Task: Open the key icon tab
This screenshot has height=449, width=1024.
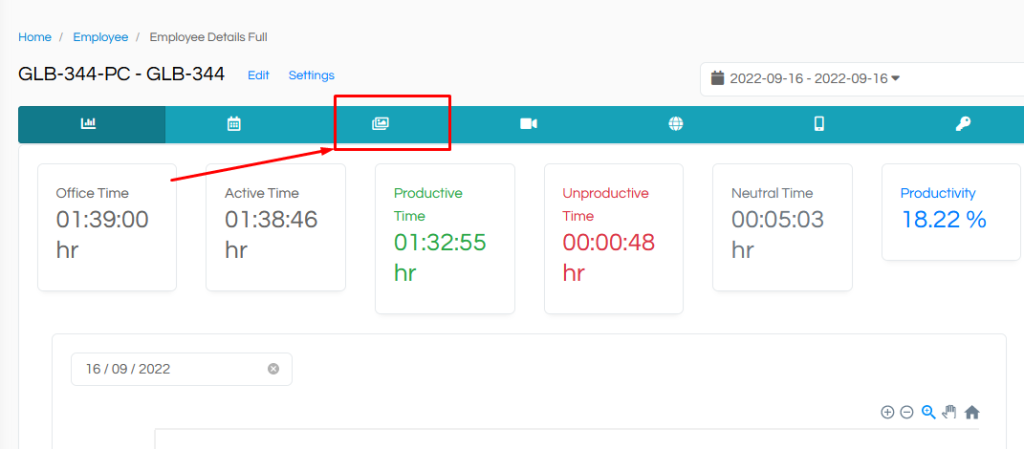Action: pos(963,124)
